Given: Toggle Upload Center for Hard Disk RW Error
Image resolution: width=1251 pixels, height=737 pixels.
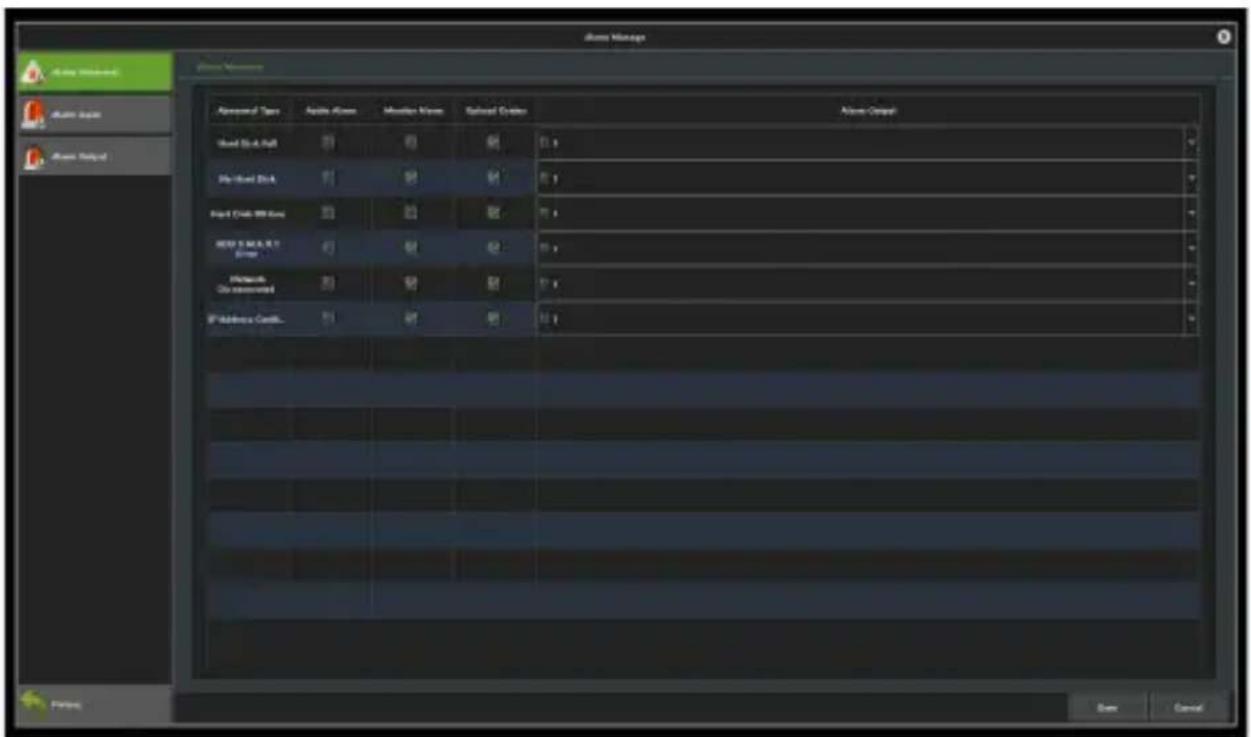Looking at the screenshot, I should (493, 213).
